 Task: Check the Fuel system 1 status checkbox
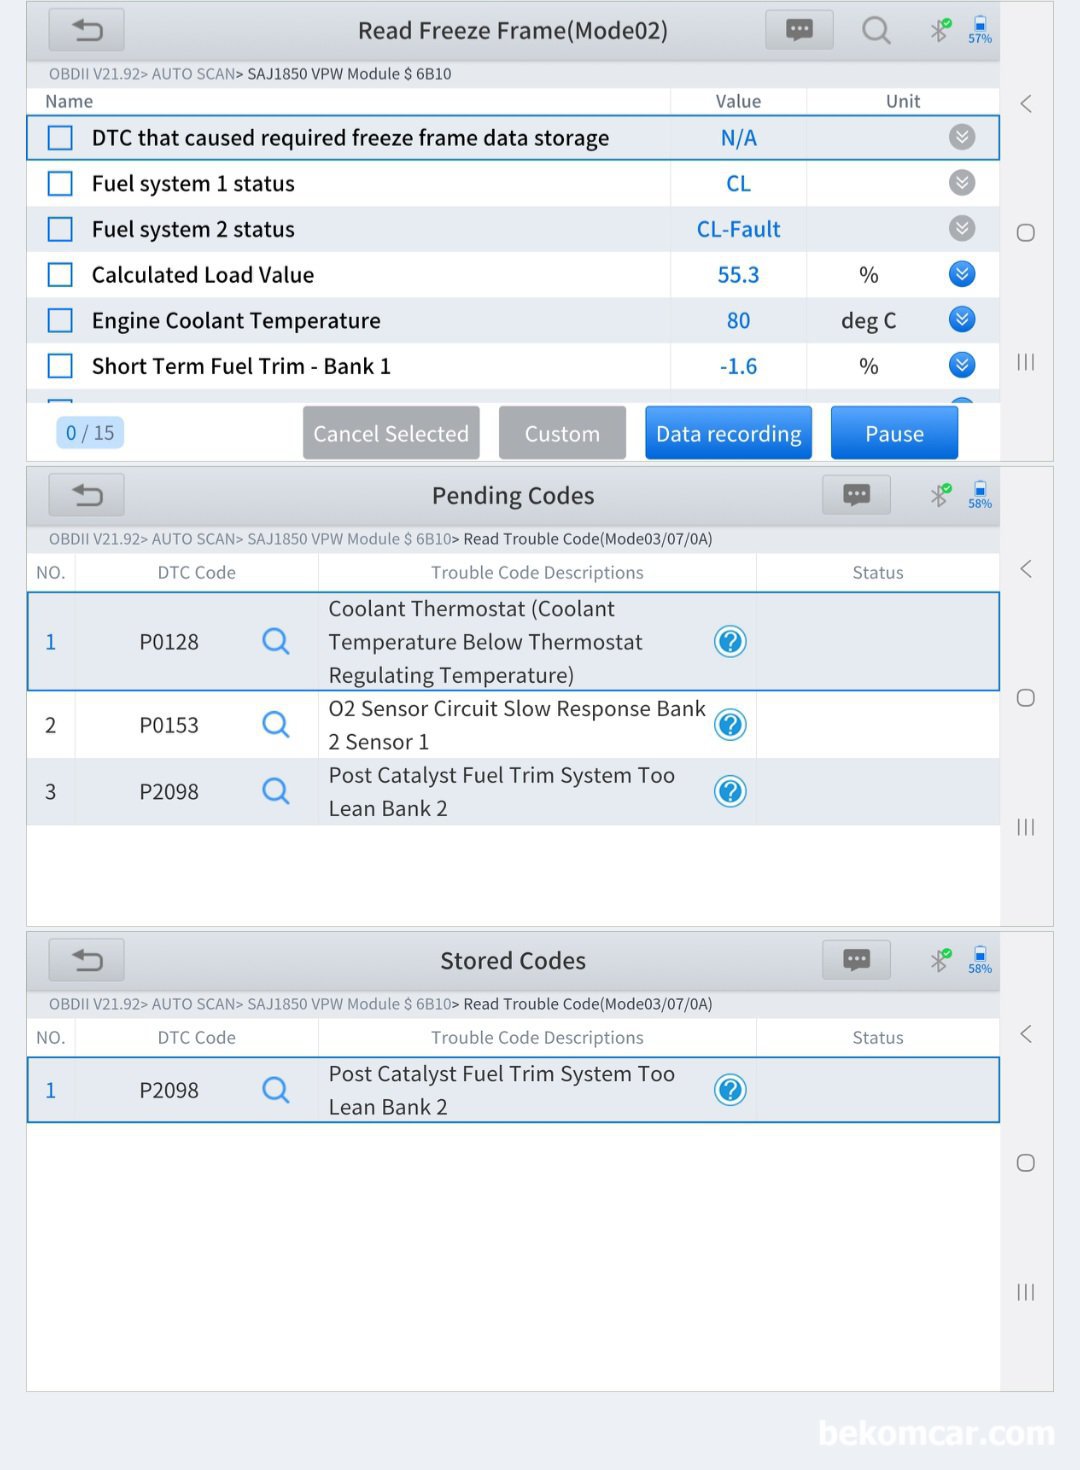point(61,184)
